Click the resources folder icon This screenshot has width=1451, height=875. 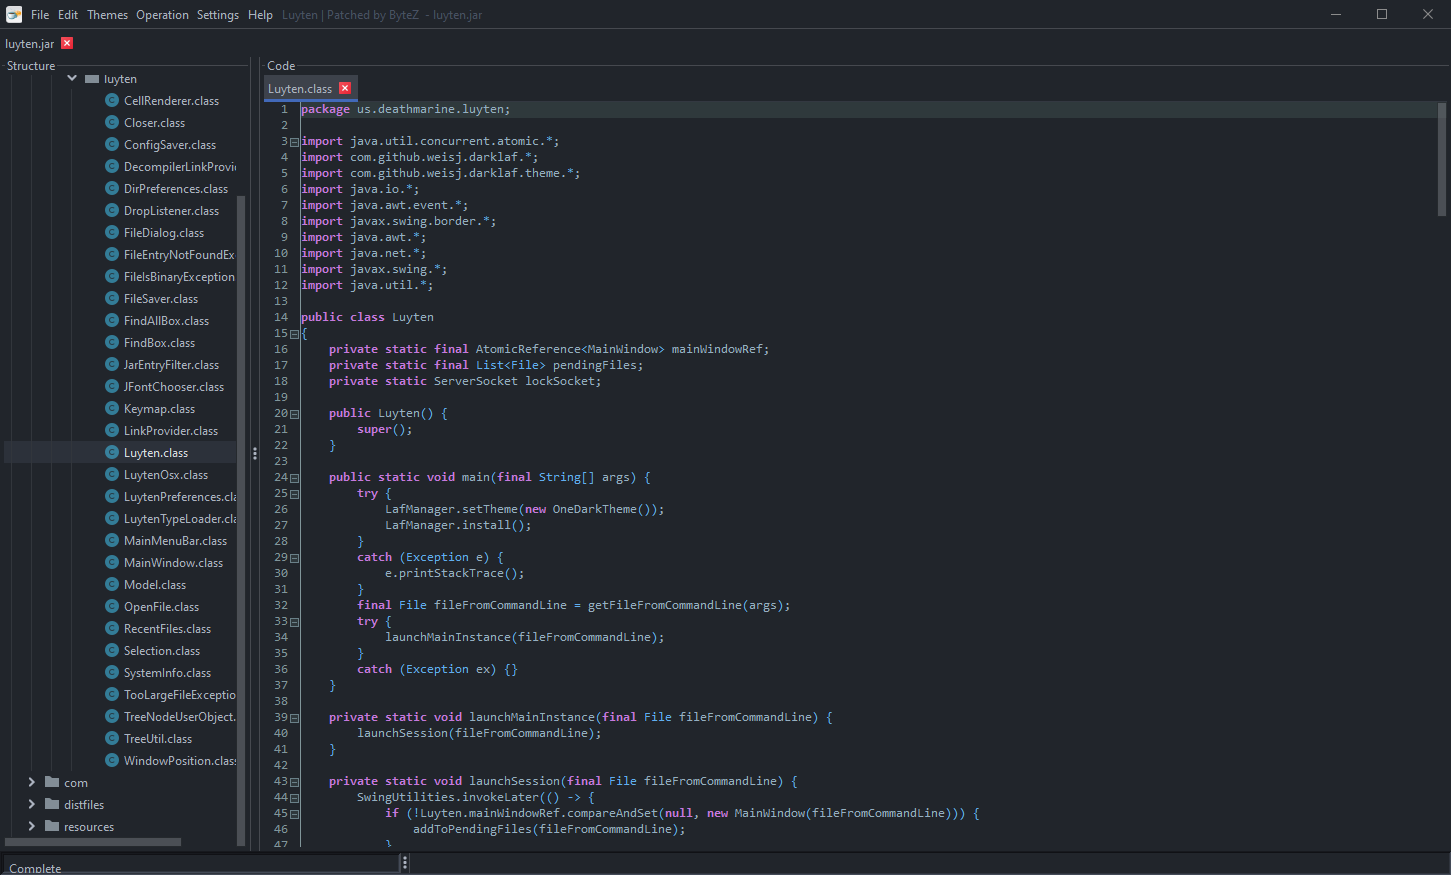(52, 826)
